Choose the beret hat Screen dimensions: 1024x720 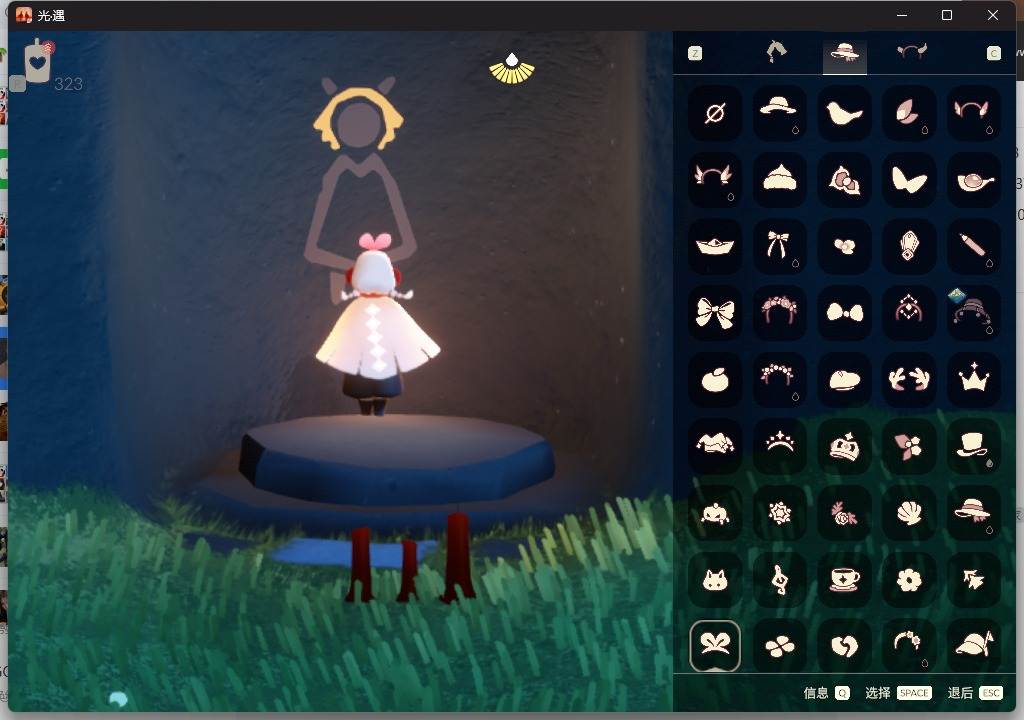click(x=844, y=380)
